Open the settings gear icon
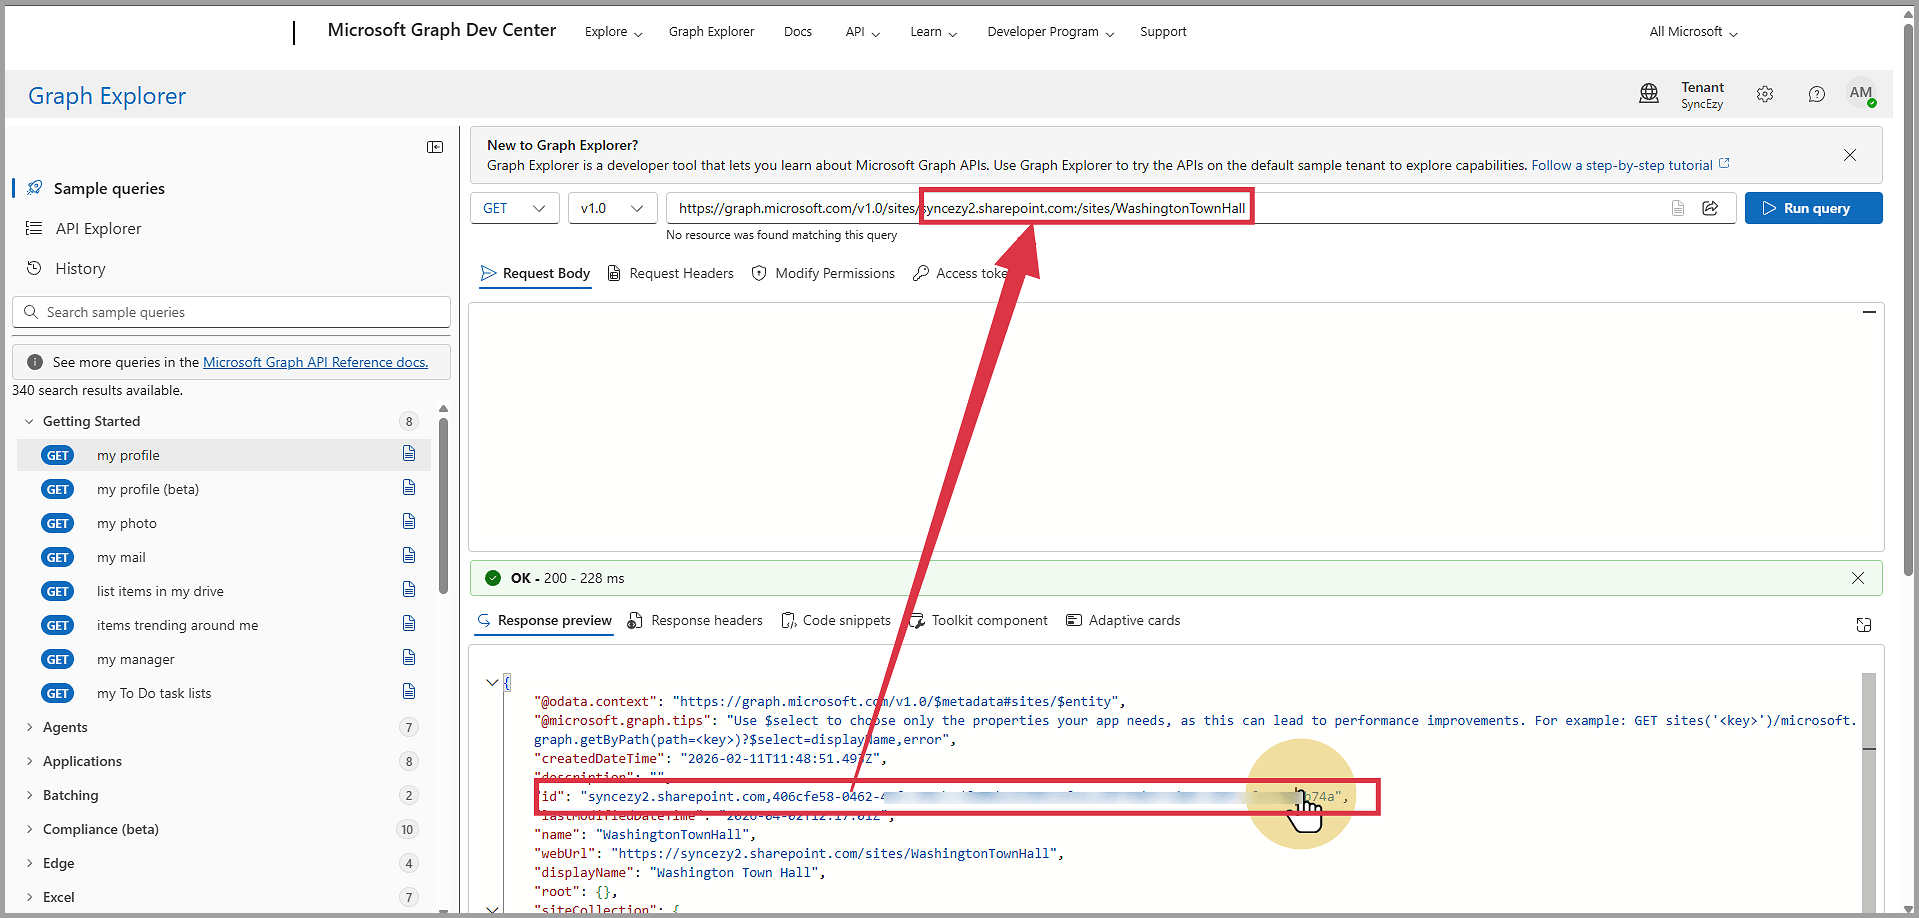Viewport: 1919px width, 918px height. 1765,94
